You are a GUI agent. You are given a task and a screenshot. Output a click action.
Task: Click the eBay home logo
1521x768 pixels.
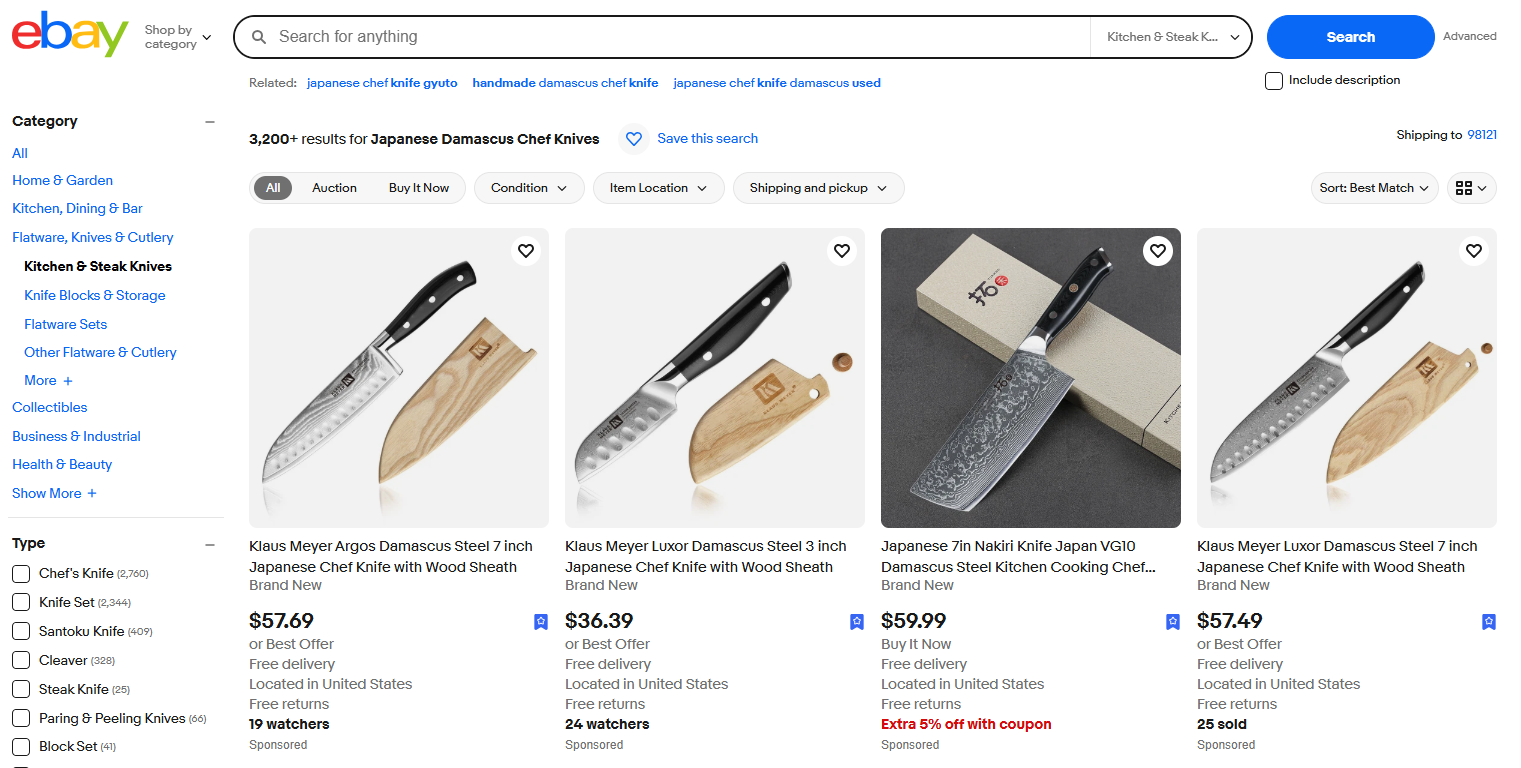click(68, 35)
